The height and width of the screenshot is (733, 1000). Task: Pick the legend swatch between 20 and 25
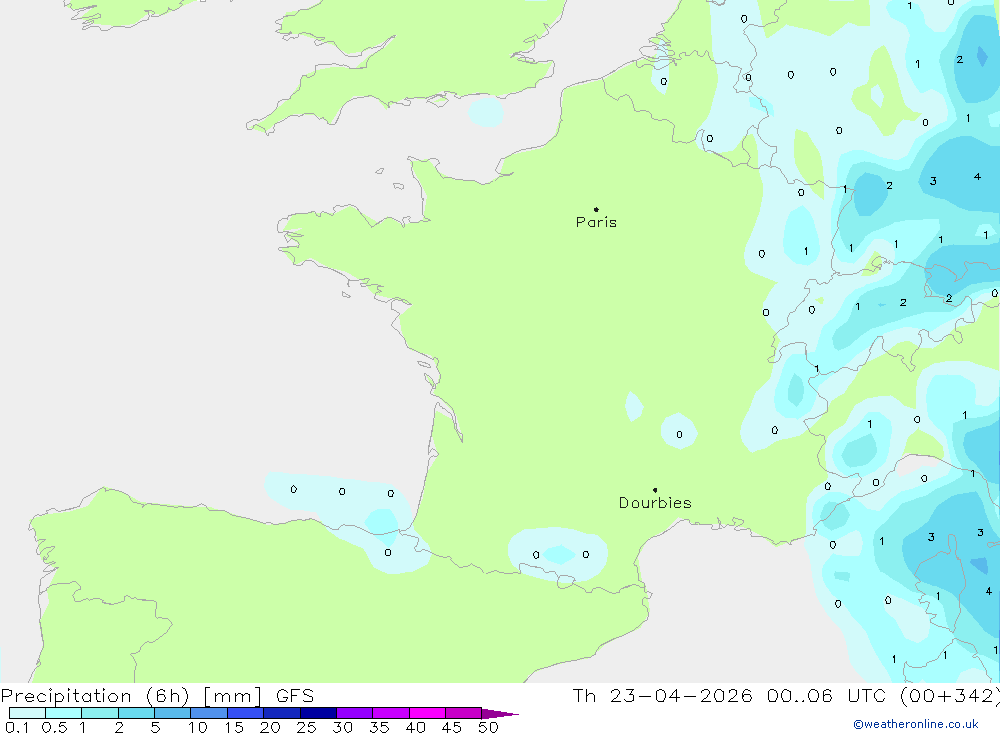pyautogui.click(x=282, y=713)
